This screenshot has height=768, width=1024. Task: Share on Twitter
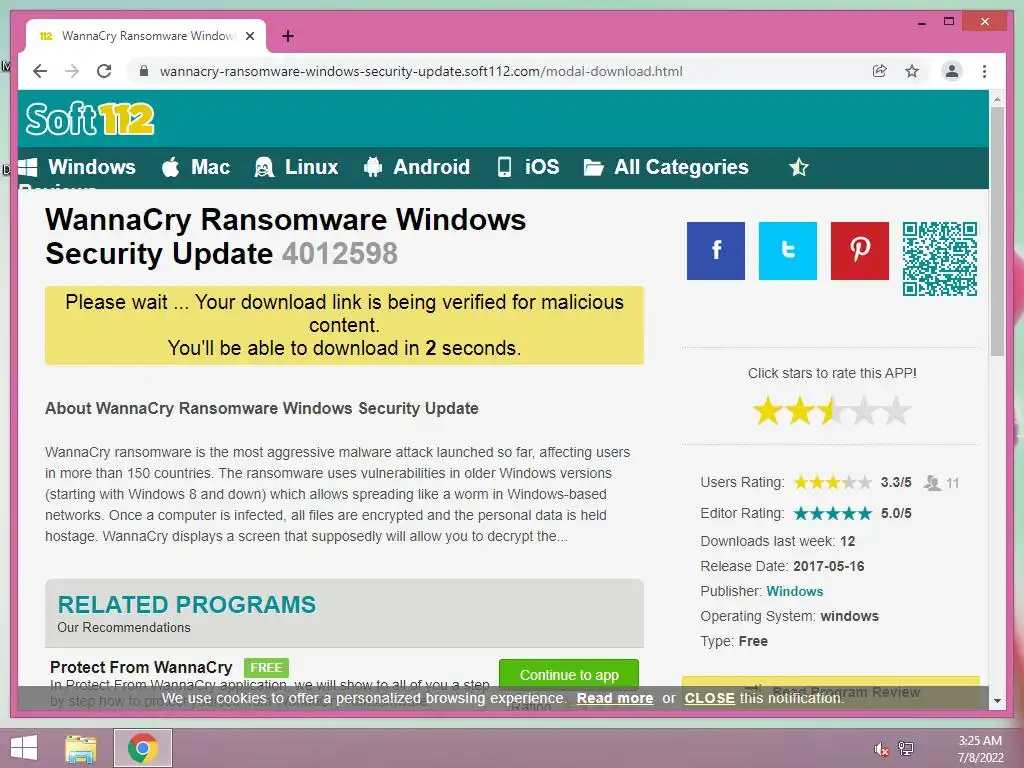788,251
